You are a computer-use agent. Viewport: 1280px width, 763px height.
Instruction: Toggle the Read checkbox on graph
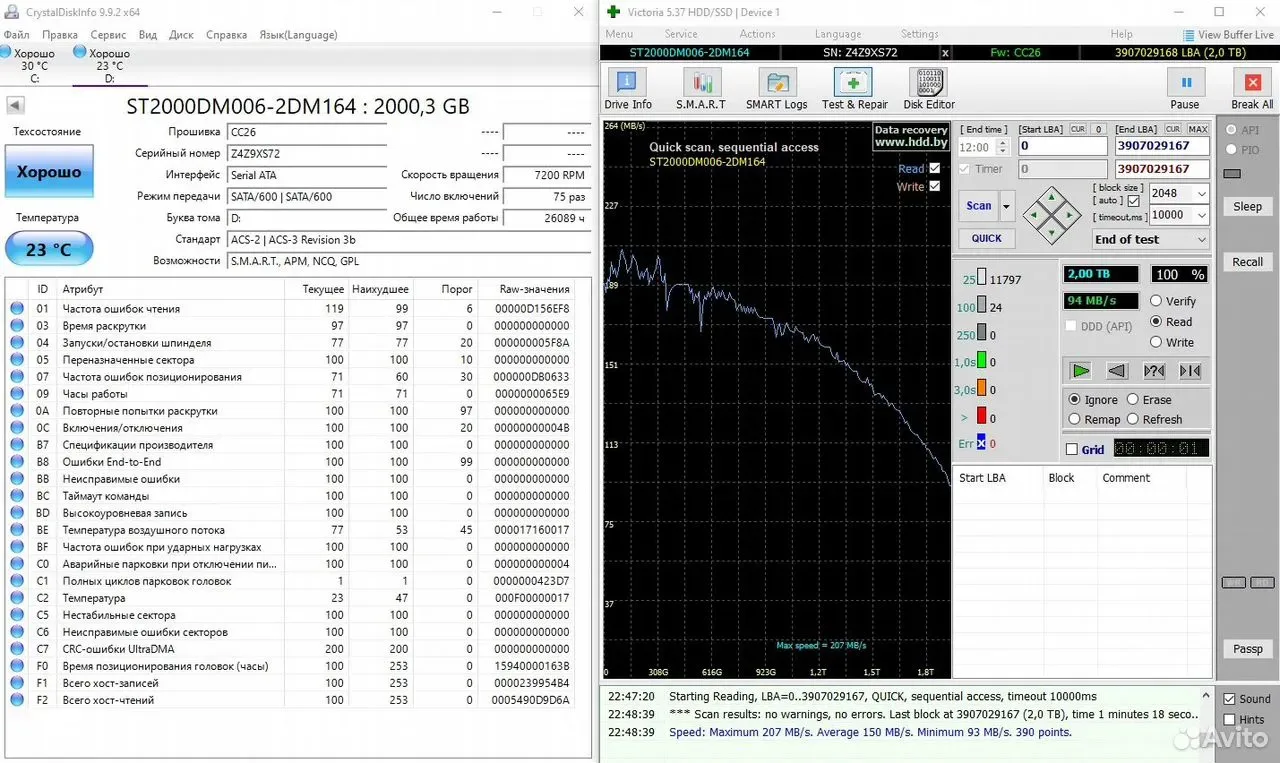point(935,168)
